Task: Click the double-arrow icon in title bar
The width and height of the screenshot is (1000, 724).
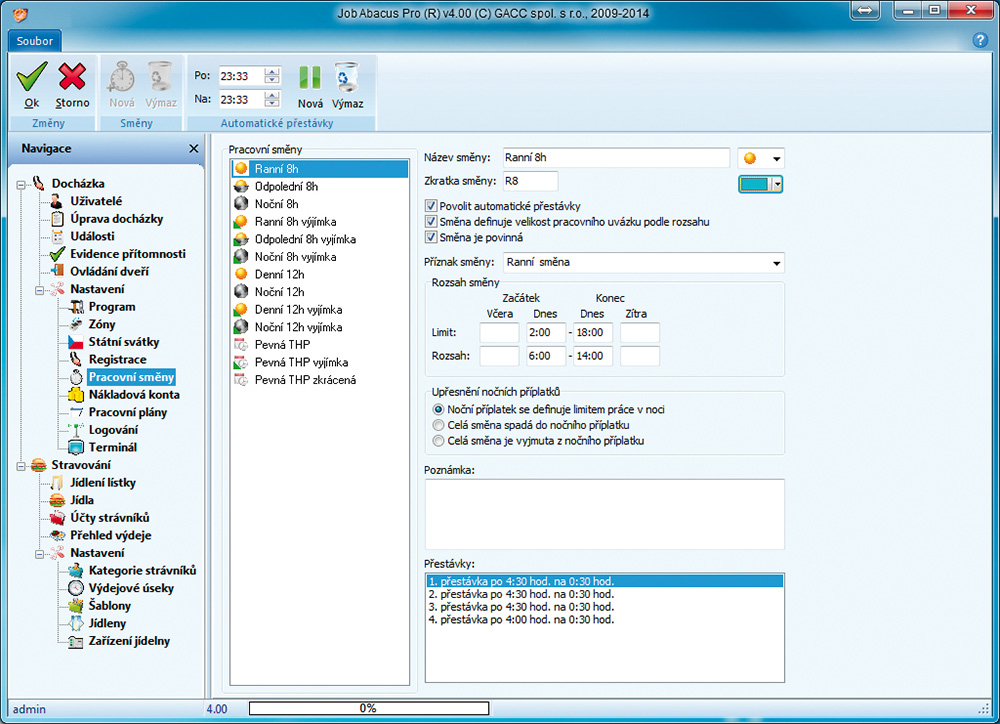Action: 865,10
